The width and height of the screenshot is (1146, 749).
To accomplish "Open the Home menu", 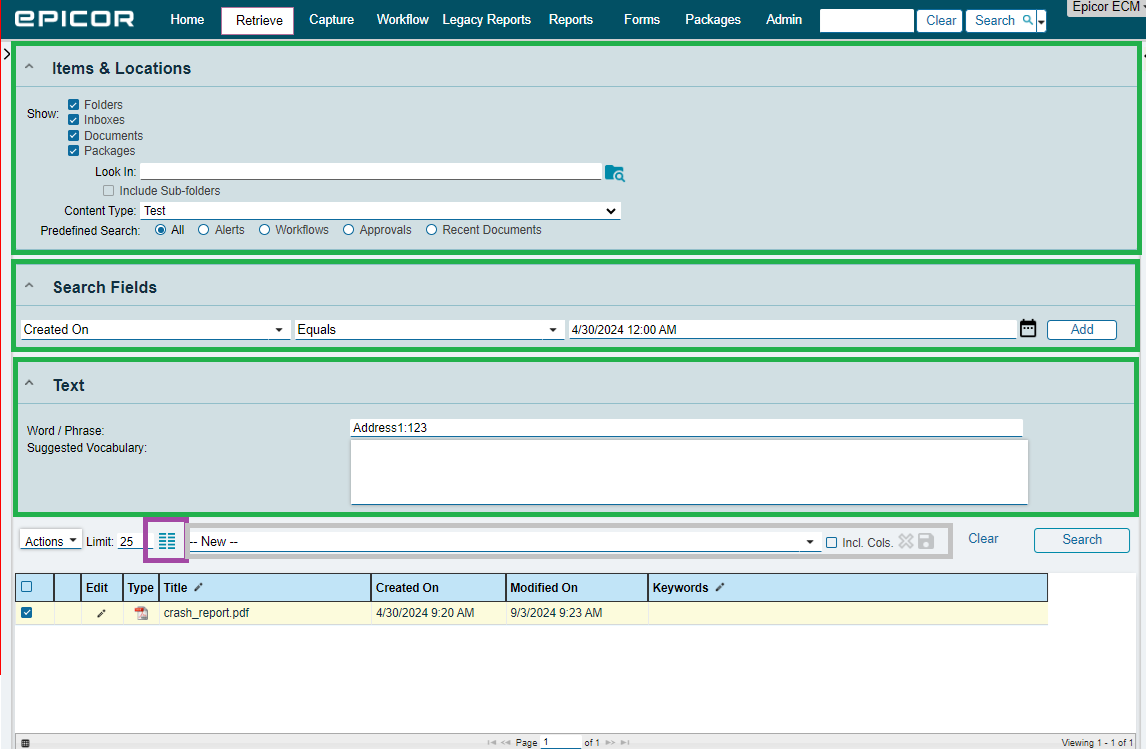I will click(x=187, y=20).
